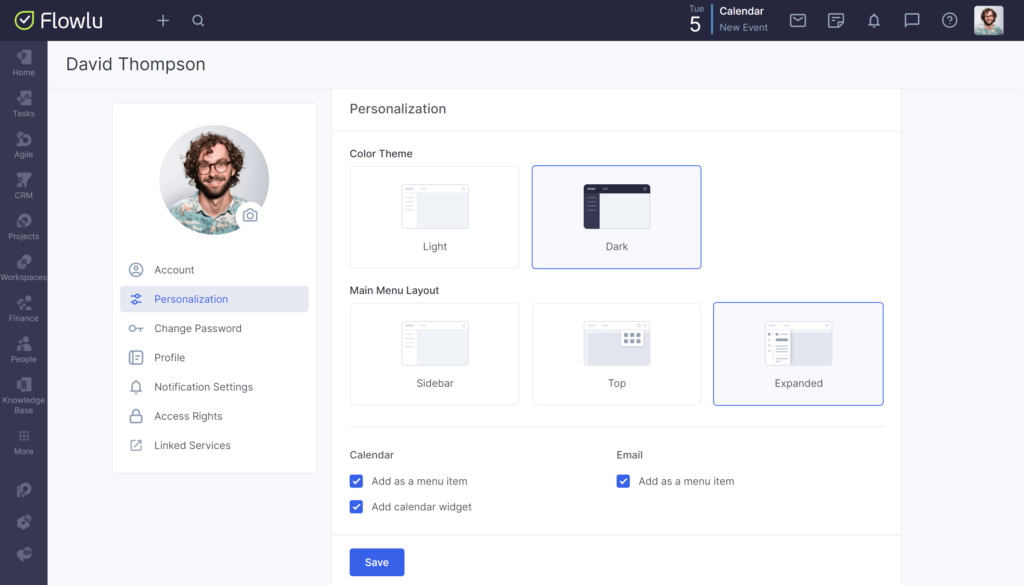Select the Light color theme
Image resolution: width=1024 pixels, height=585 pixels.
[x=434, y=217]
